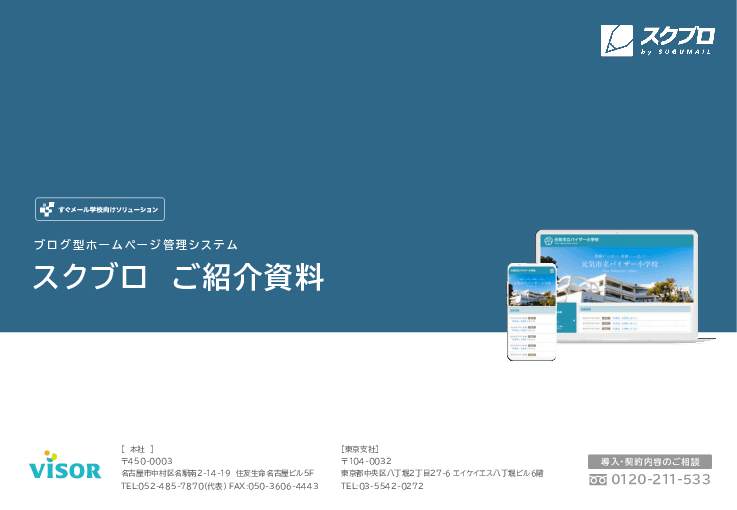Click the checkered icon inside the すぐメール badge

47,209
